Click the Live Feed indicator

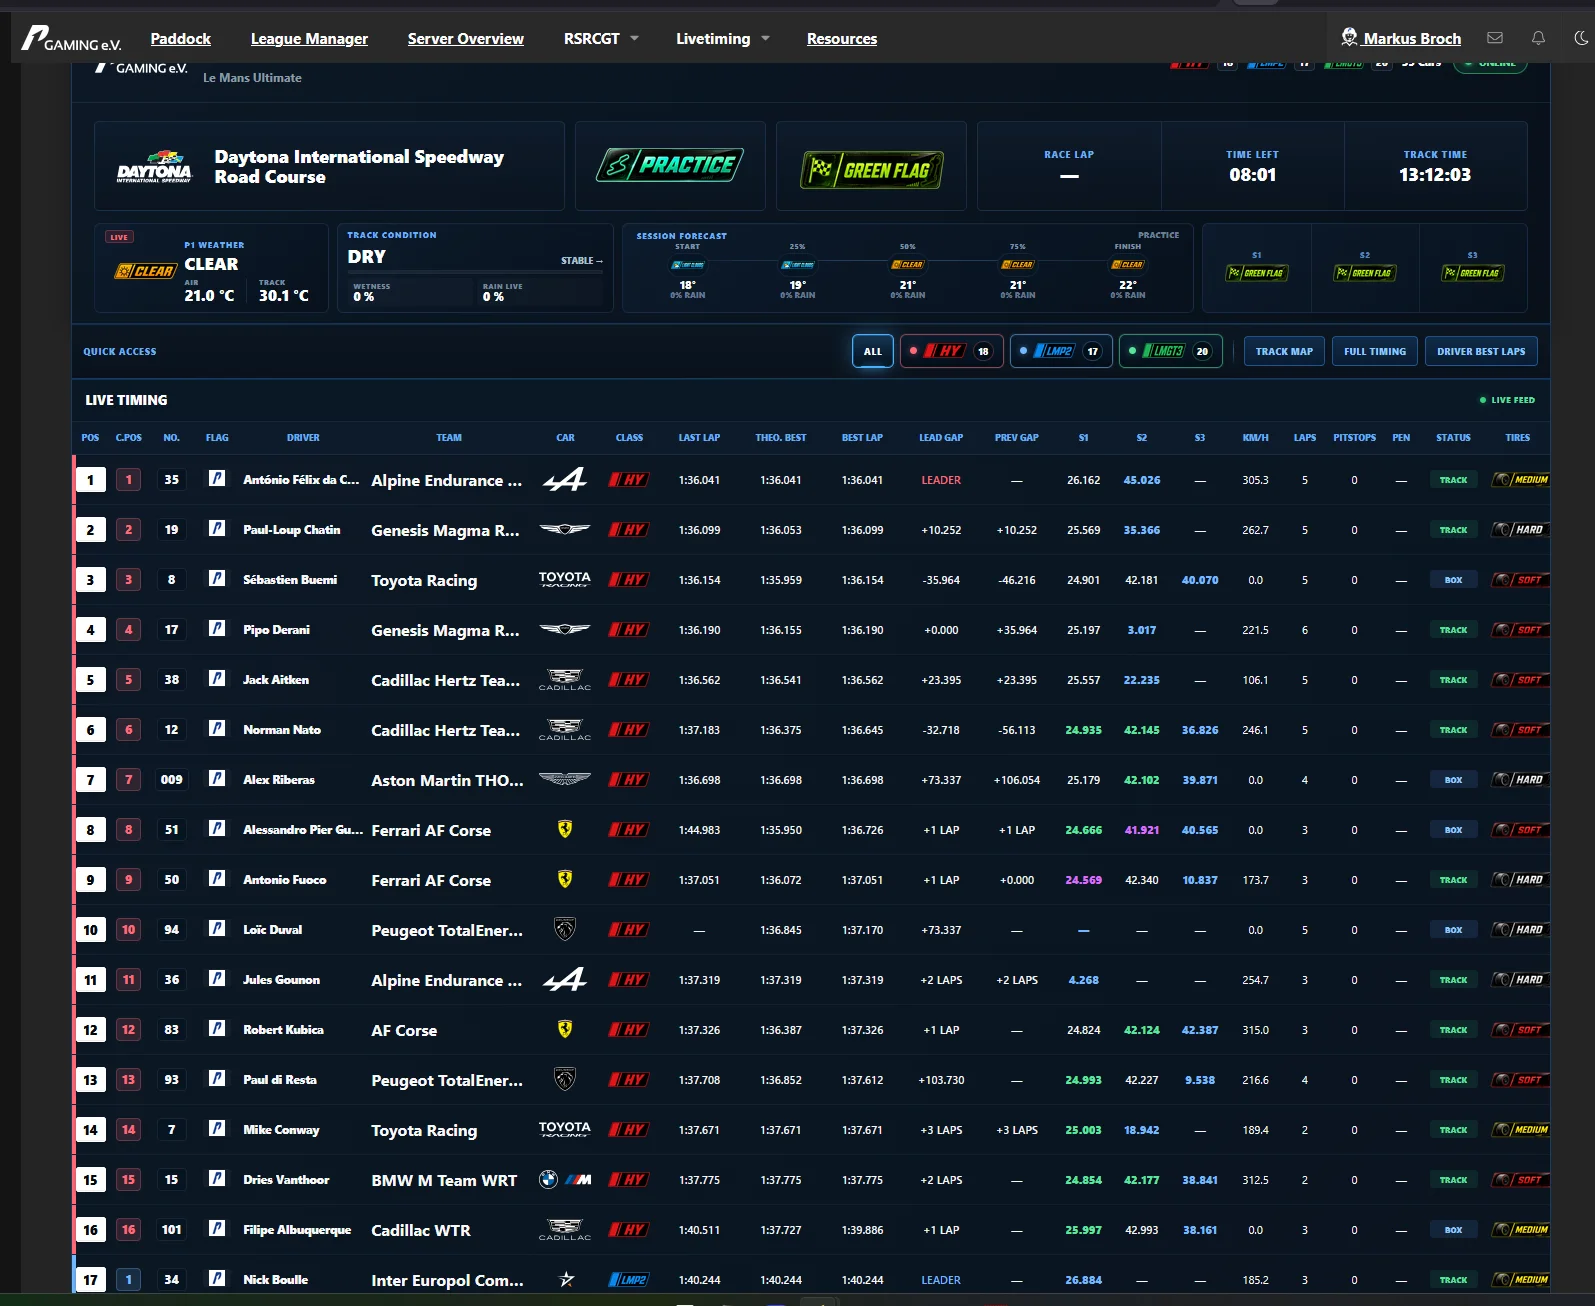(1507, 400)
